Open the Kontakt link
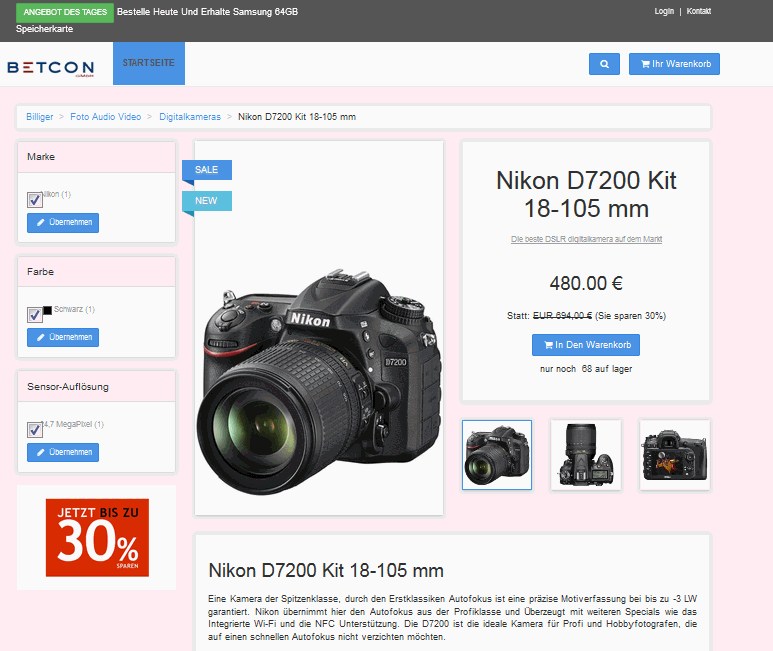 (699, 11)
